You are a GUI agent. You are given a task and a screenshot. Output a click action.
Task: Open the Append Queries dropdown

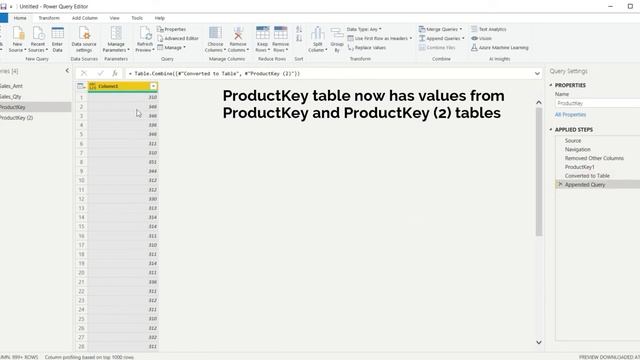click(442, 38)
